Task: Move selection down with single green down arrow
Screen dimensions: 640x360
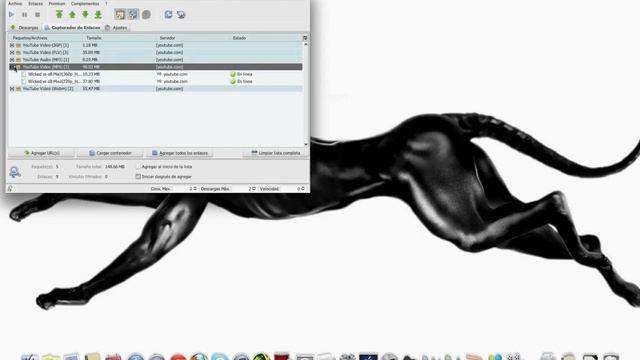Action: pos(85,15)
